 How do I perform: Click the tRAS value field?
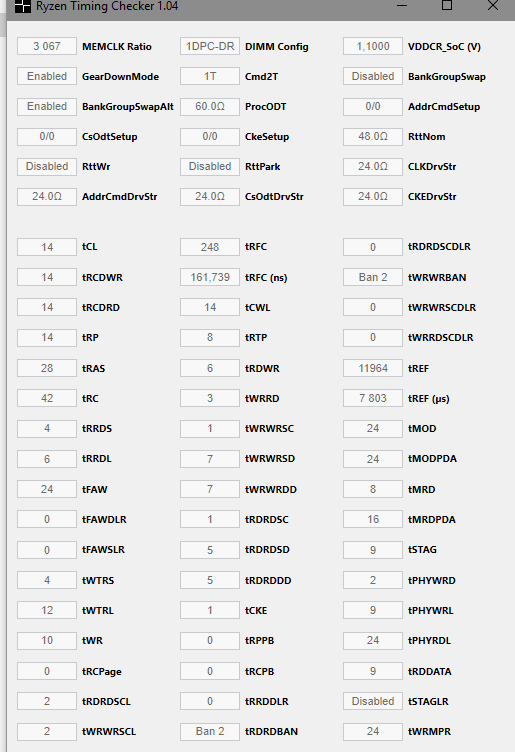[x=47, y=368]
